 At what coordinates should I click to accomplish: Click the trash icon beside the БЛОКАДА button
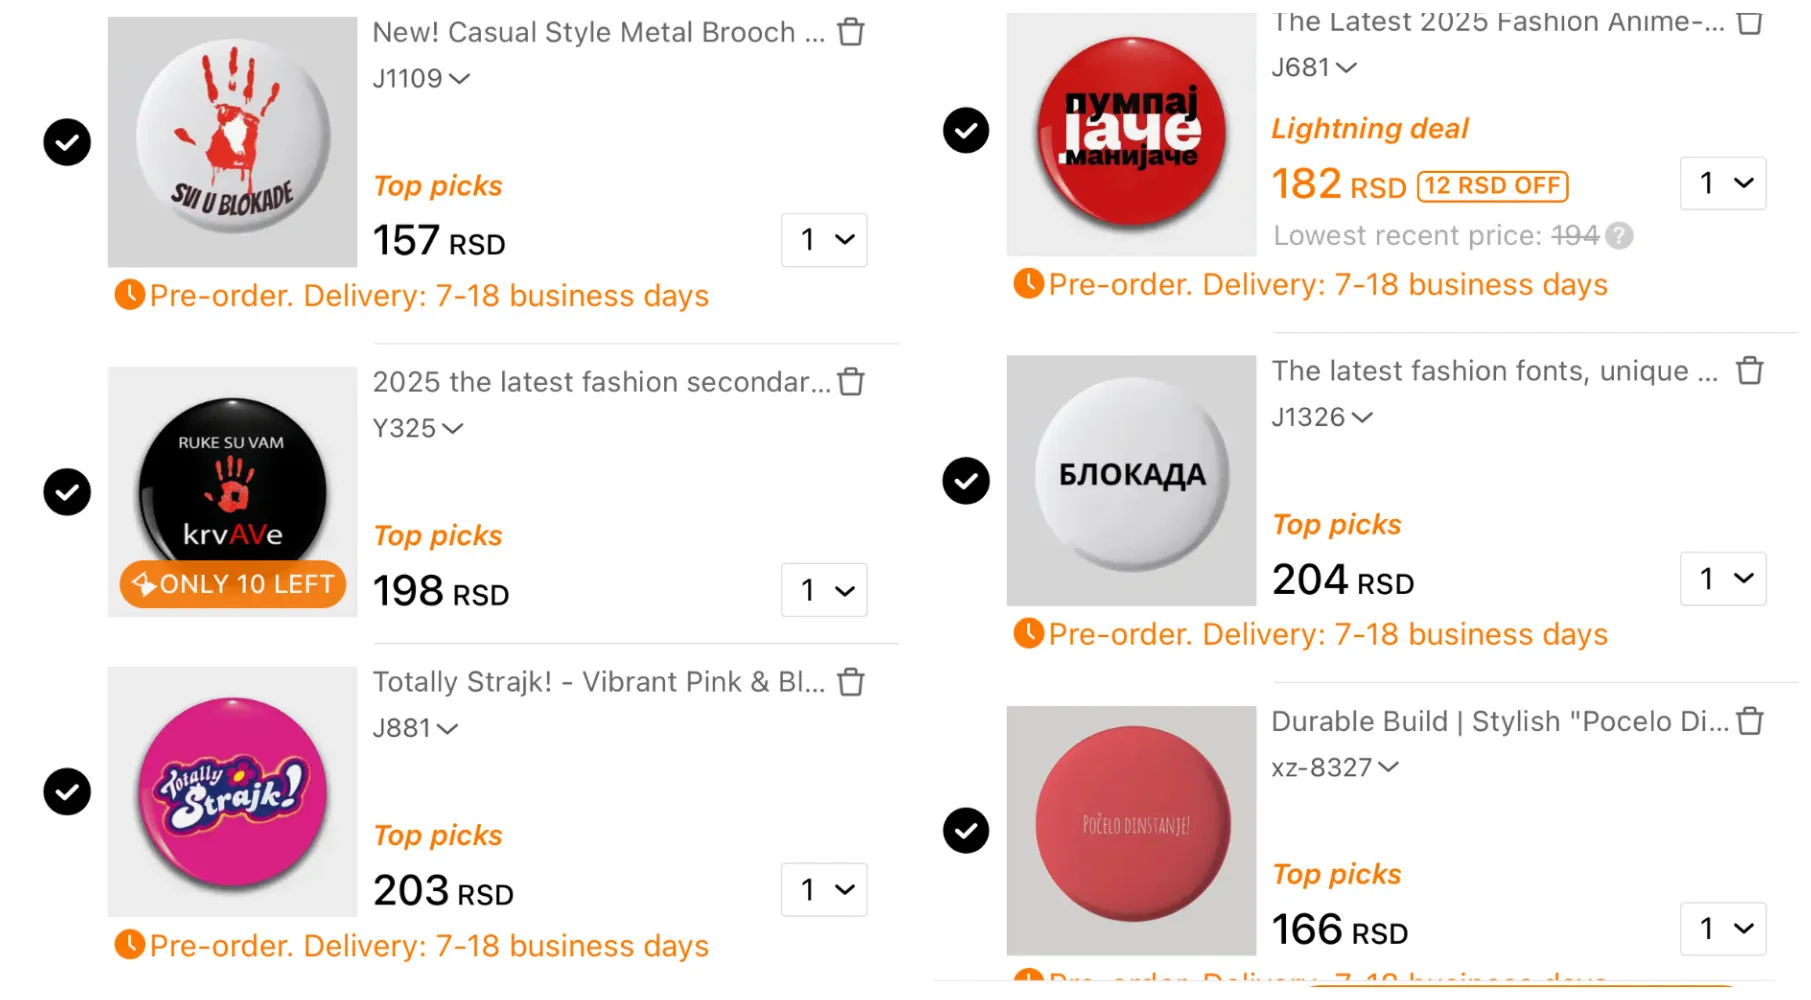(x=1750, y=370)
